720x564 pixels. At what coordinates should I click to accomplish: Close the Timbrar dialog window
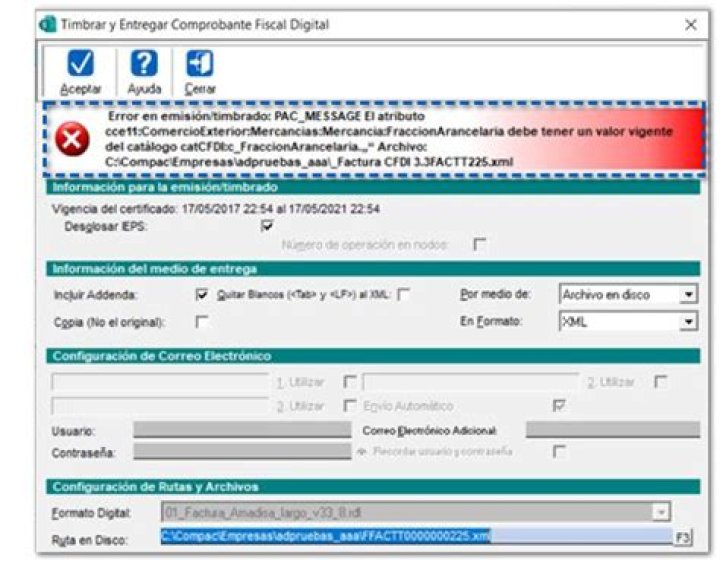click(690, 24)
